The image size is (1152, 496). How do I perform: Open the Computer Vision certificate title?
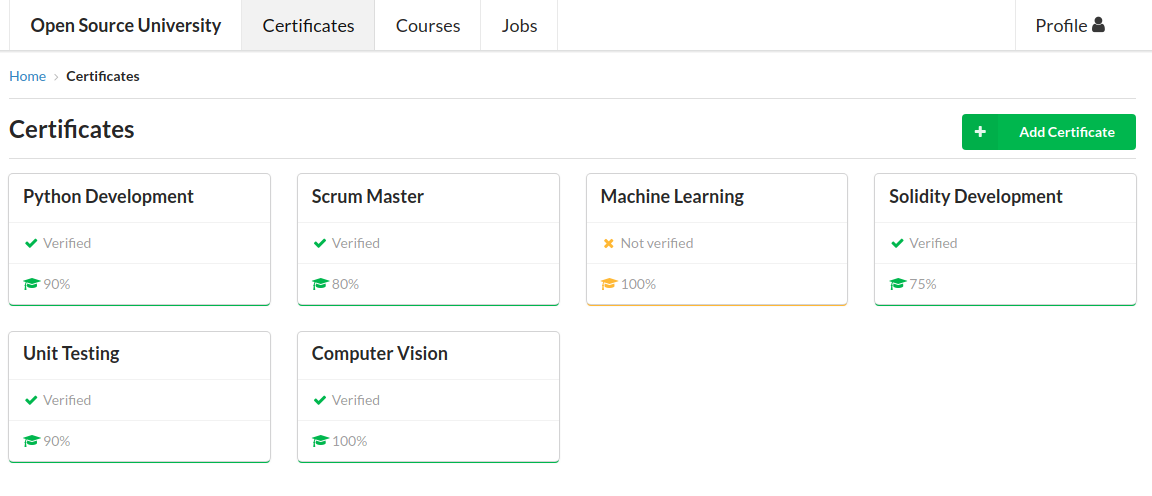tap(379, 354)
